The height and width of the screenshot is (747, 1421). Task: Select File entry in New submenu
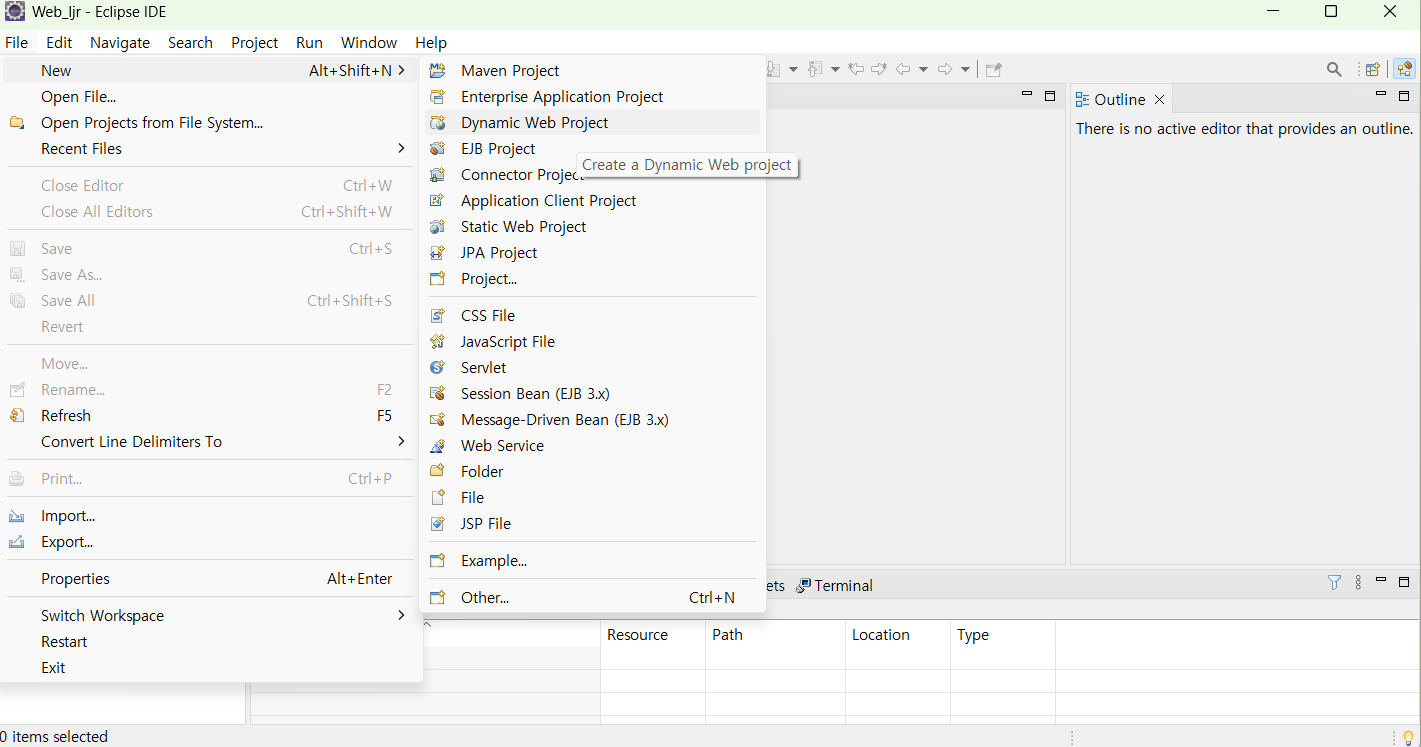click(592, 497)
